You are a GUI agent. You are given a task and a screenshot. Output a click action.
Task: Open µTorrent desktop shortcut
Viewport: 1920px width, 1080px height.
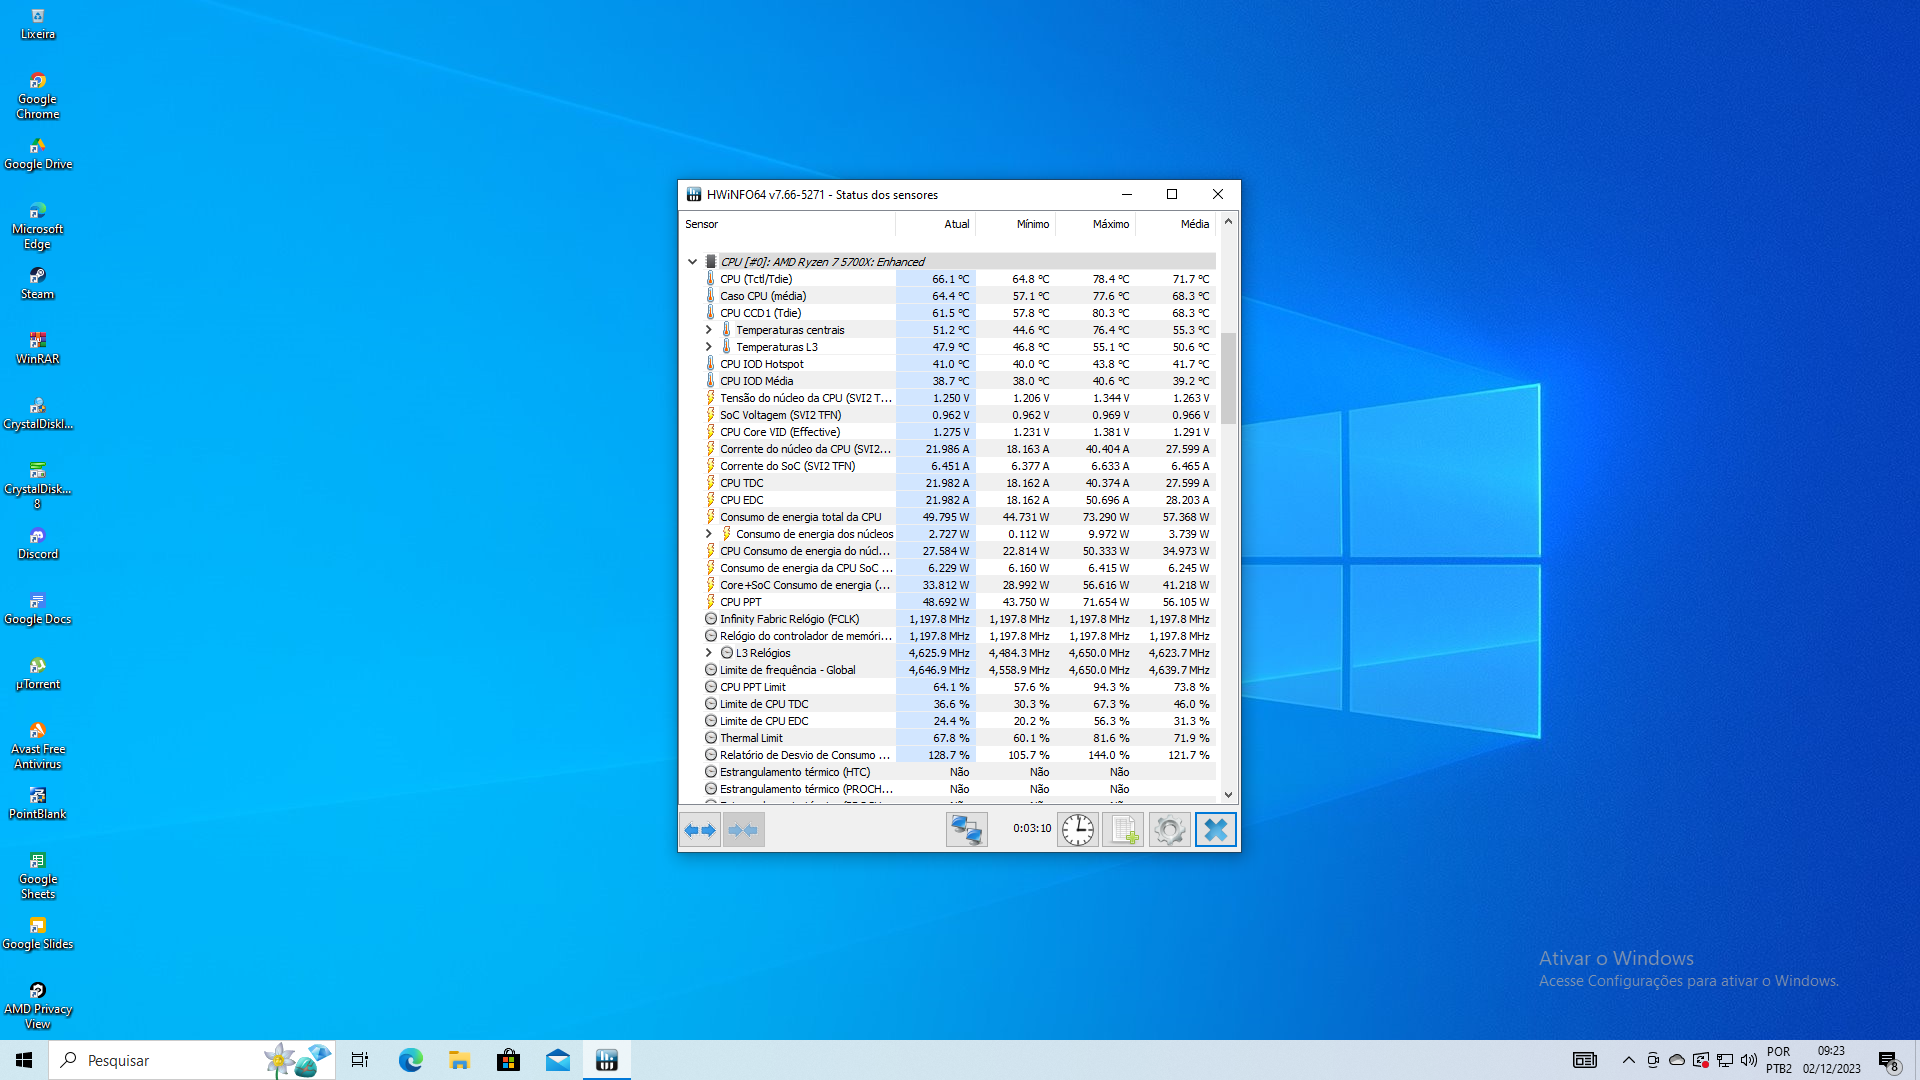(38, 674)
